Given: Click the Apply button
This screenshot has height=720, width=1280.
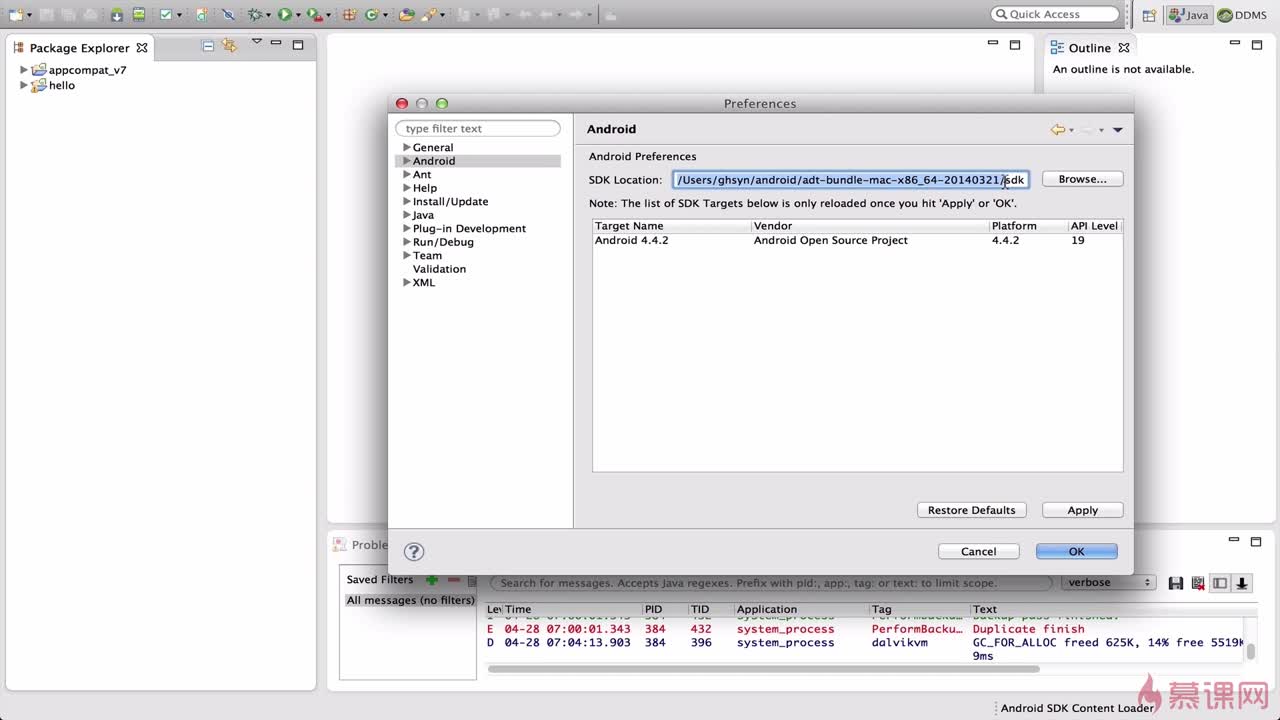Looking at the screenshot, I should pyautogui.click(x=1082, y=510).
